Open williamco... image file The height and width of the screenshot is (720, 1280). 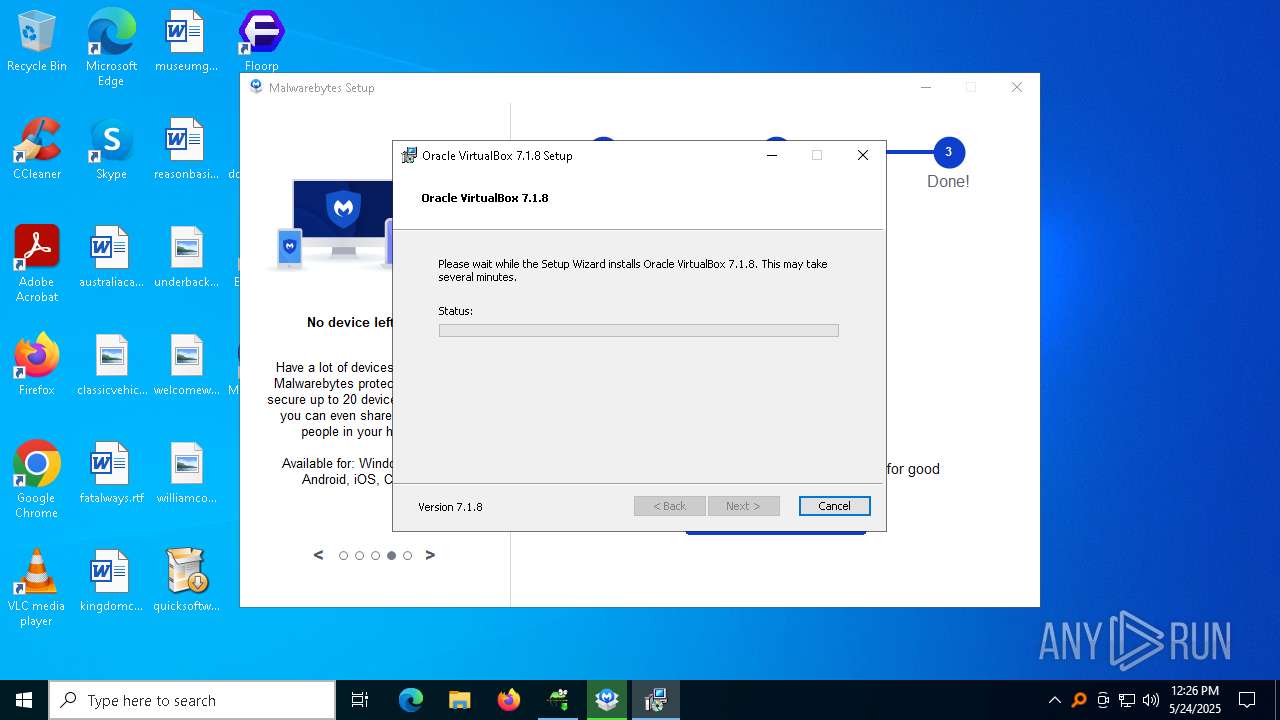click(x=186, y=473)
